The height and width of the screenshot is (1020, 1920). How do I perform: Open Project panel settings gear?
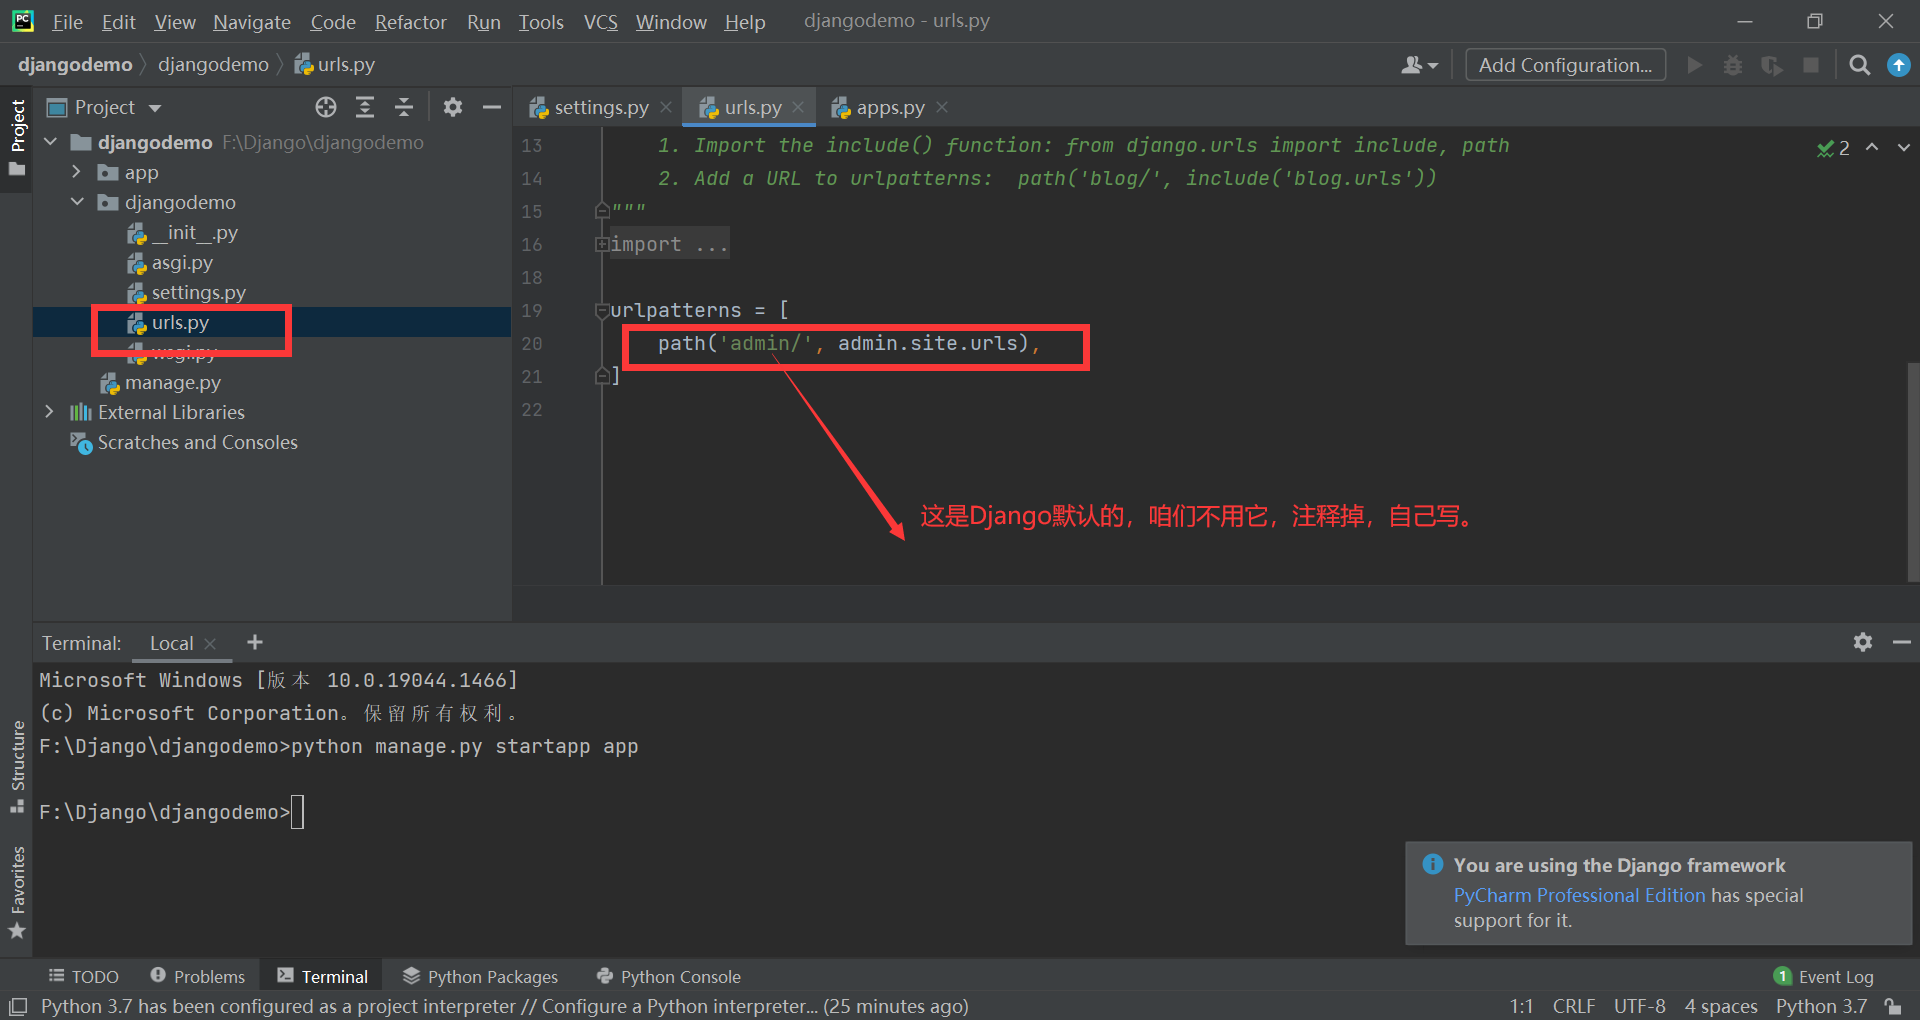click(x=453, y=107)
